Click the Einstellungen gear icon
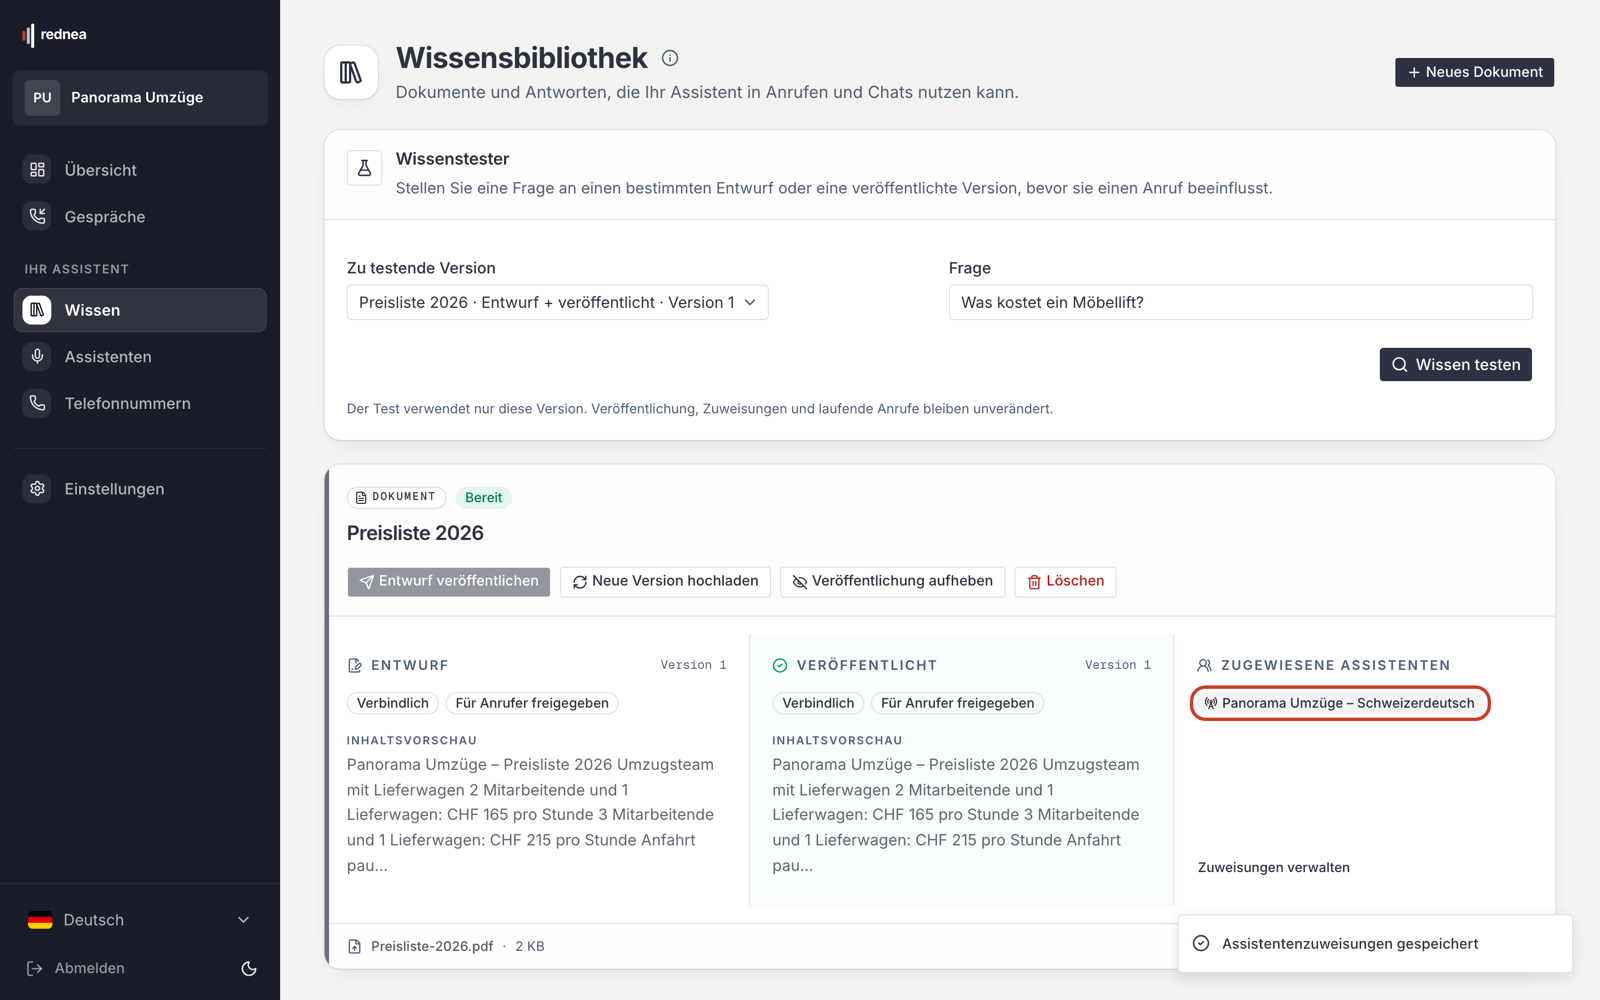This screenshot has width=1600, height=1000. pos(37,489)
